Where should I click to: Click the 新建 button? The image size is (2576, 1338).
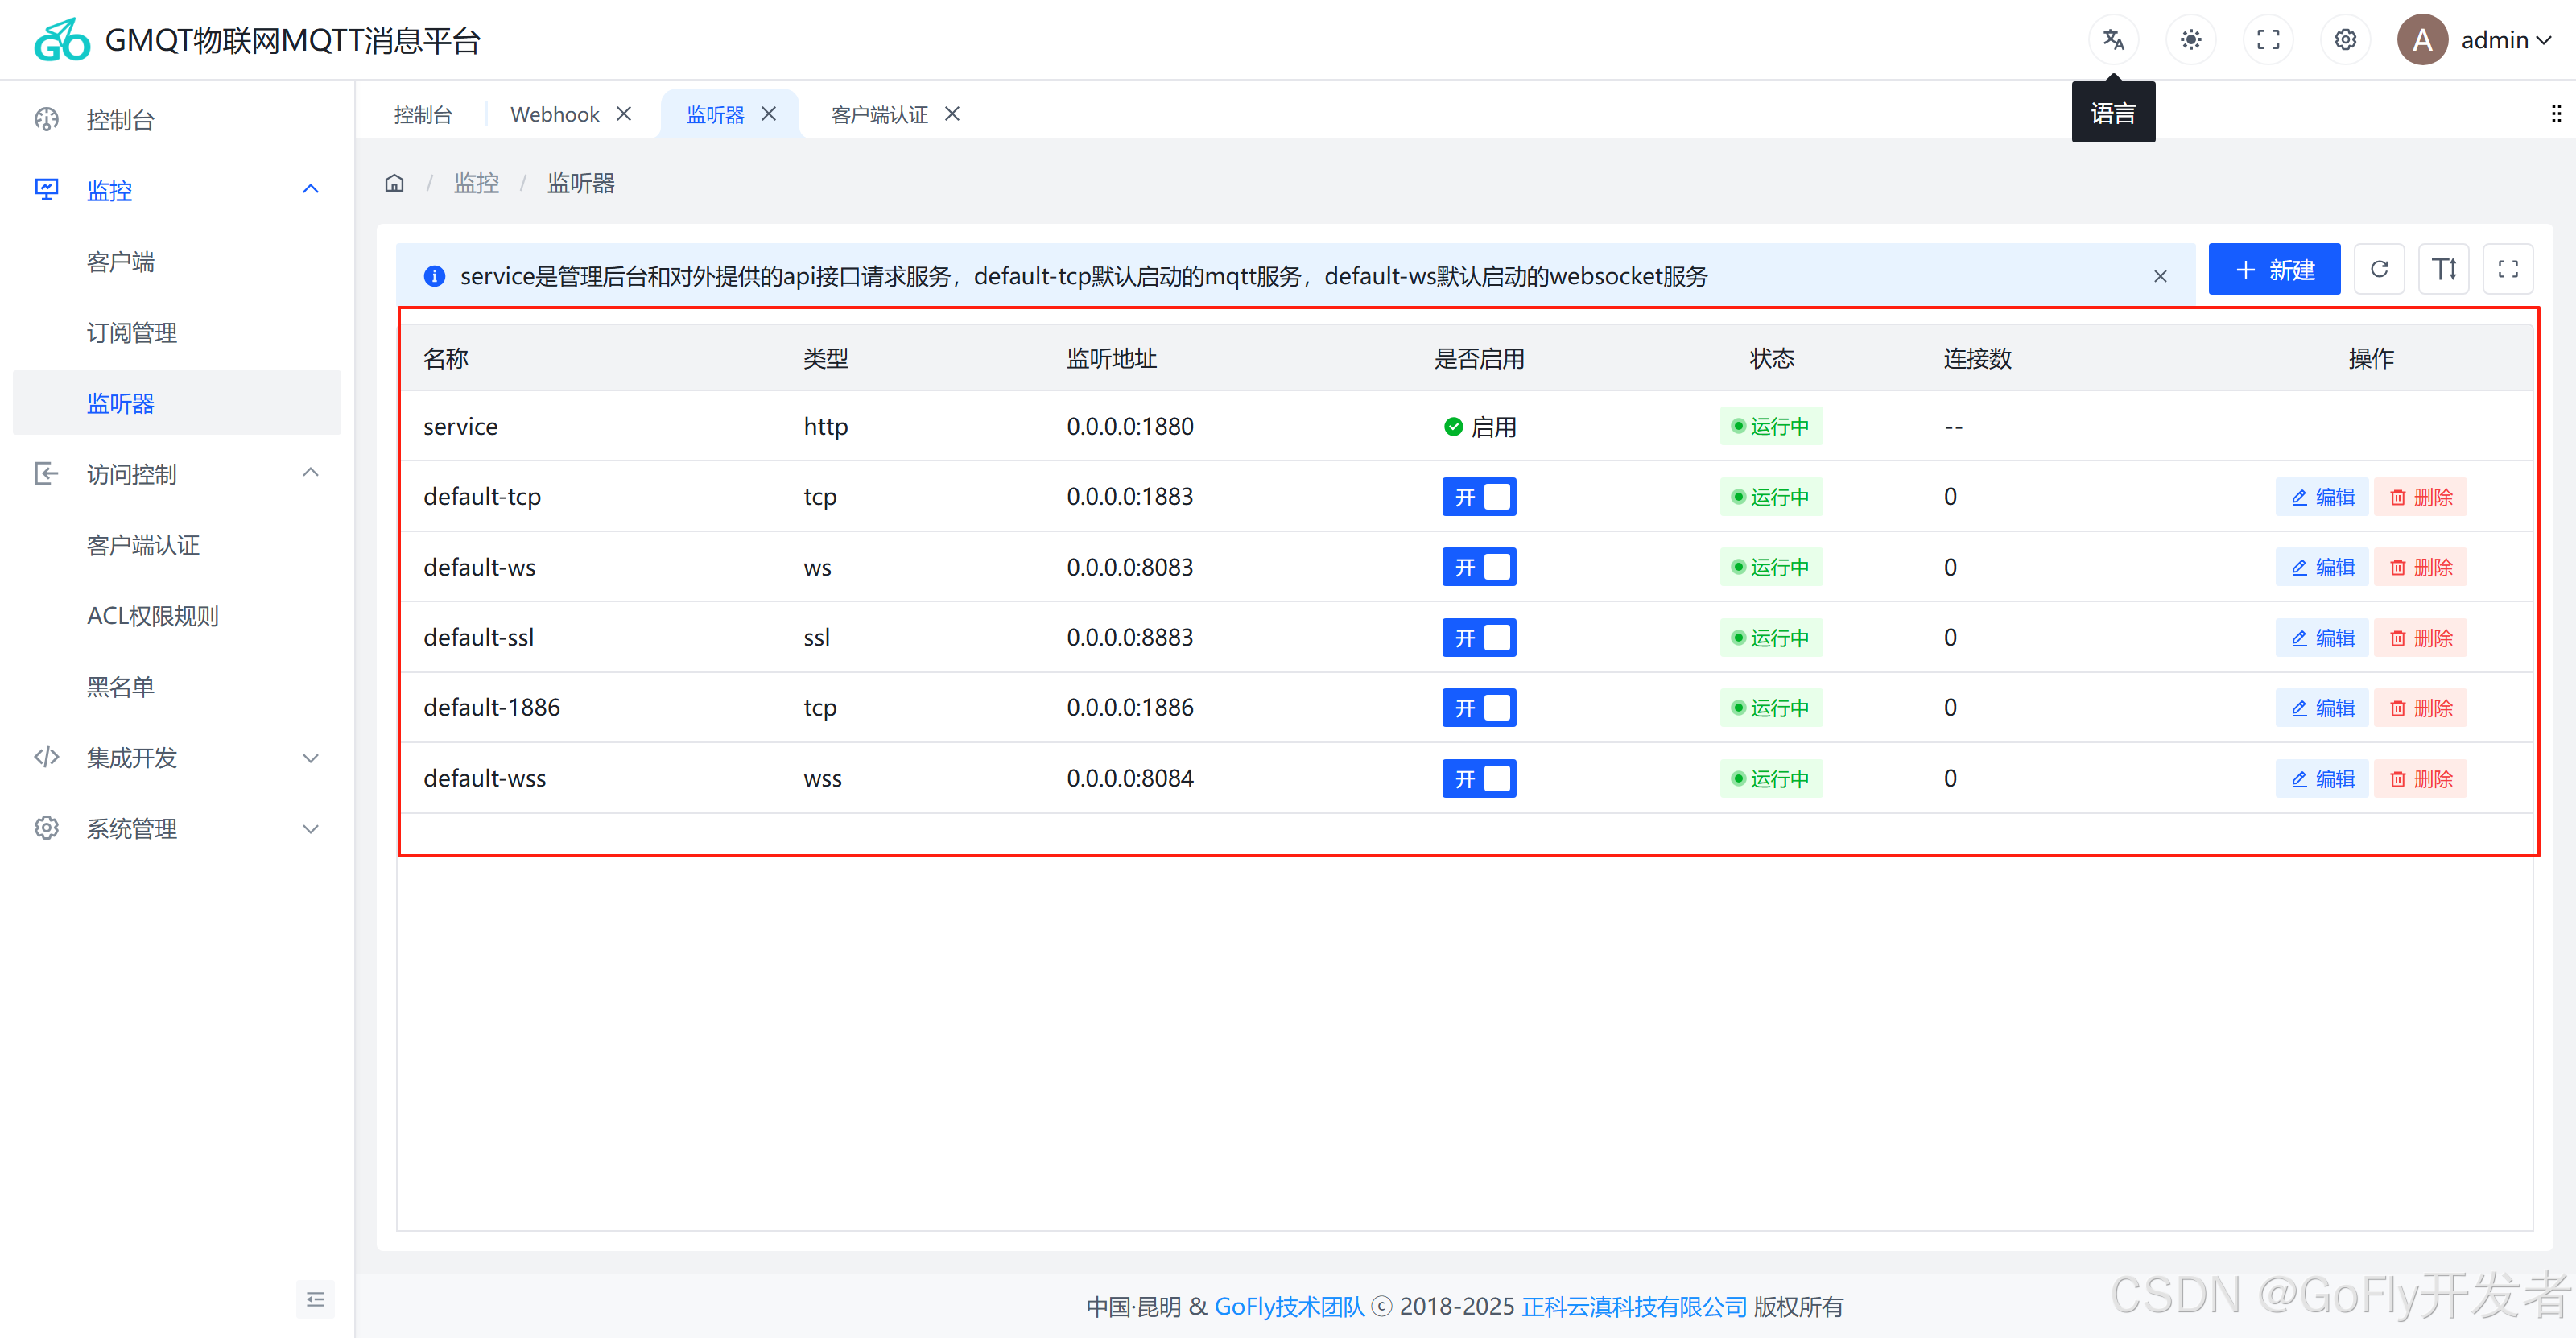tap(2273, 269)
